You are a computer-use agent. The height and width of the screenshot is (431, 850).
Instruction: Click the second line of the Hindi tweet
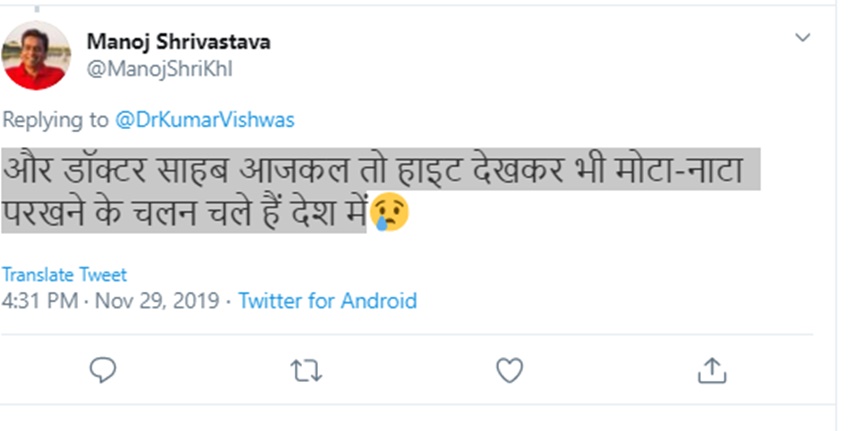185,213
